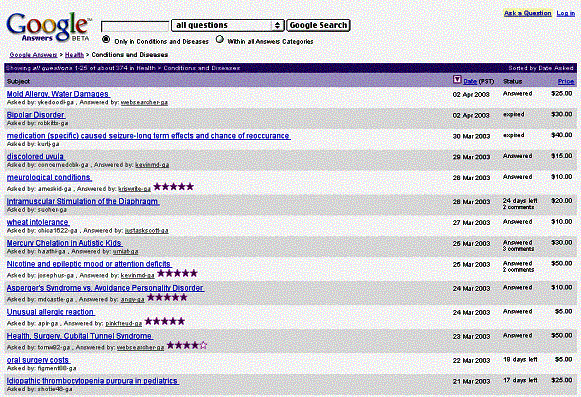Go to Google Answers breadcrumb link

tap(33, 55)
